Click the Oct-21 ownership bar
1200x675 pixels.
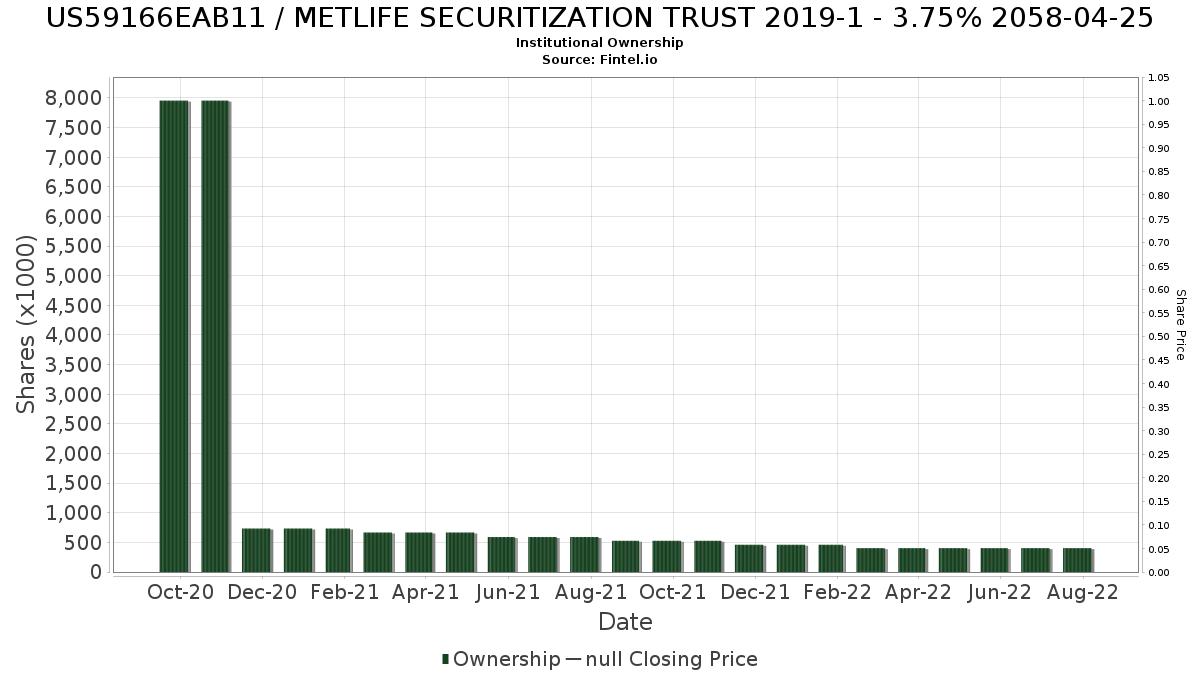tap(666, 556)
